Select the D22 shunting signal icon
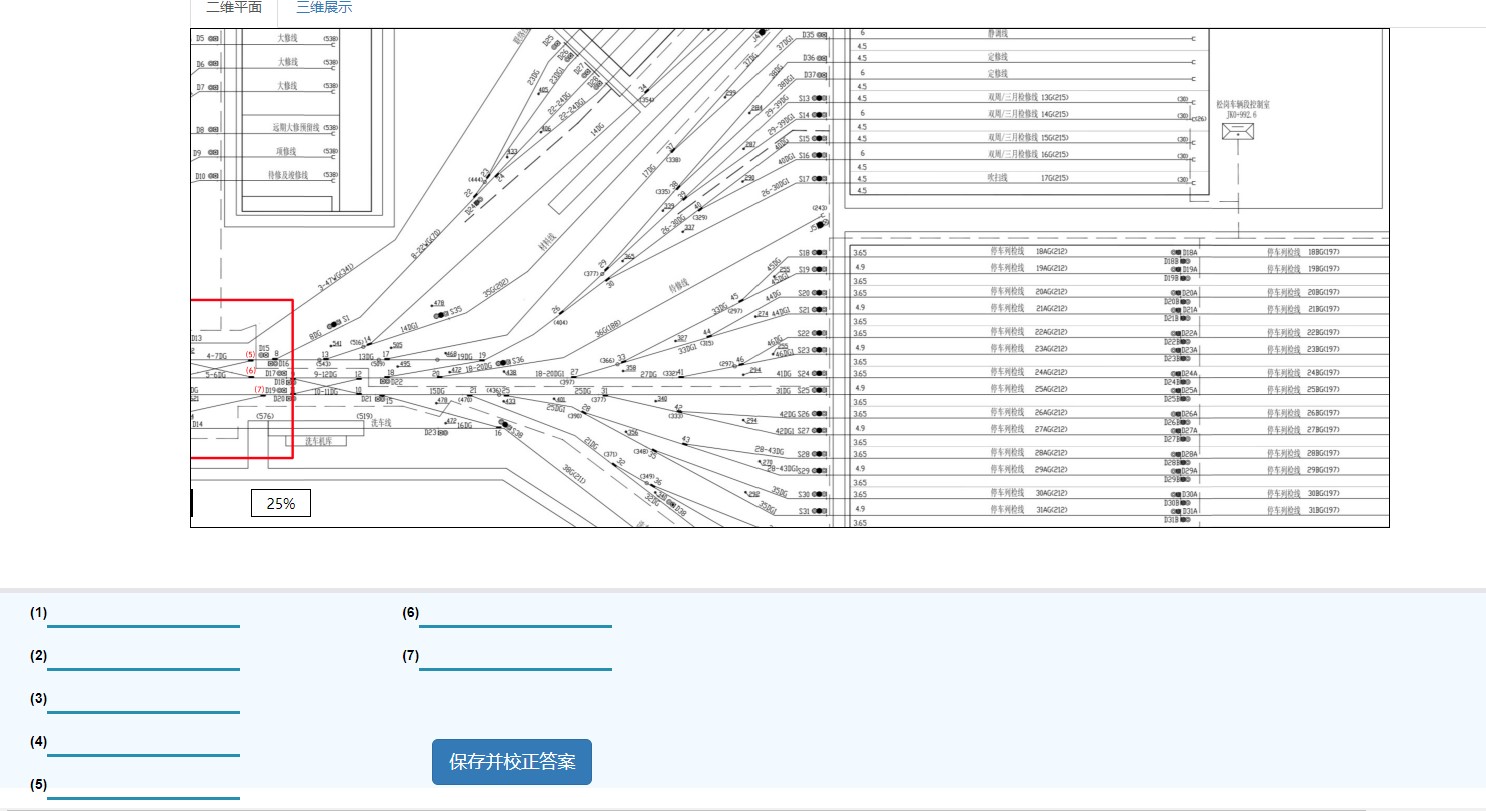 point(385,382)
